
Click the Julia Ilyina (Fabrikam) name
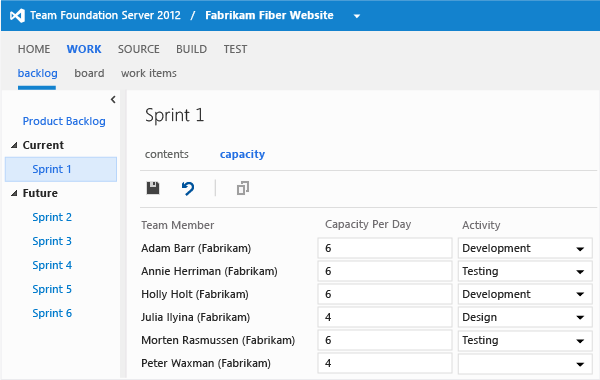[196, 317]
